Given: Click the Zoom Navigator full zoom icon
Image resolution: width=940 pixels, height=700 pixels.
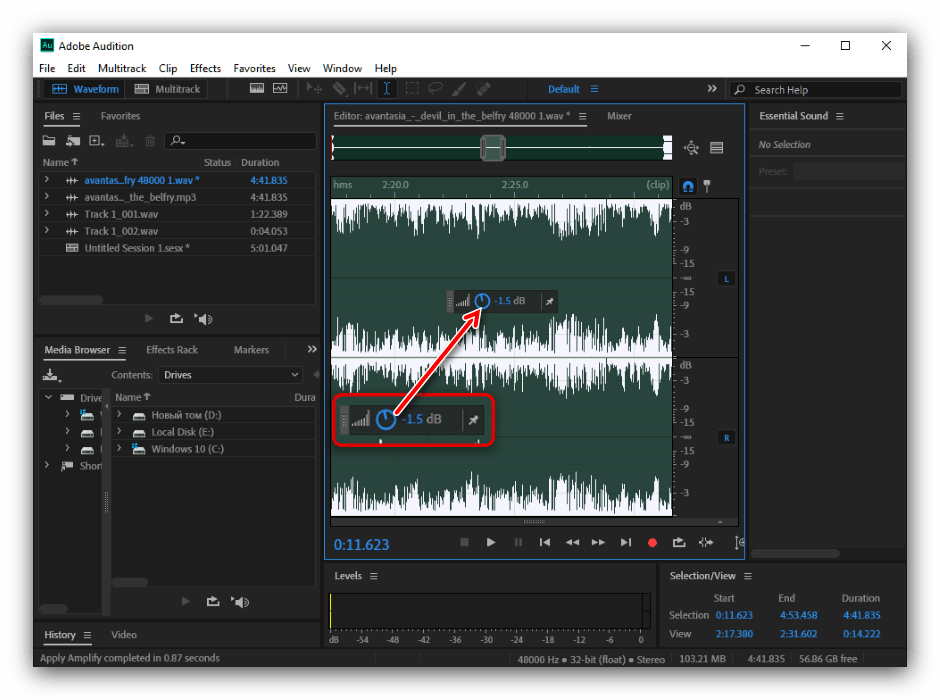Looking at the screenshot, I should point(691,148).
